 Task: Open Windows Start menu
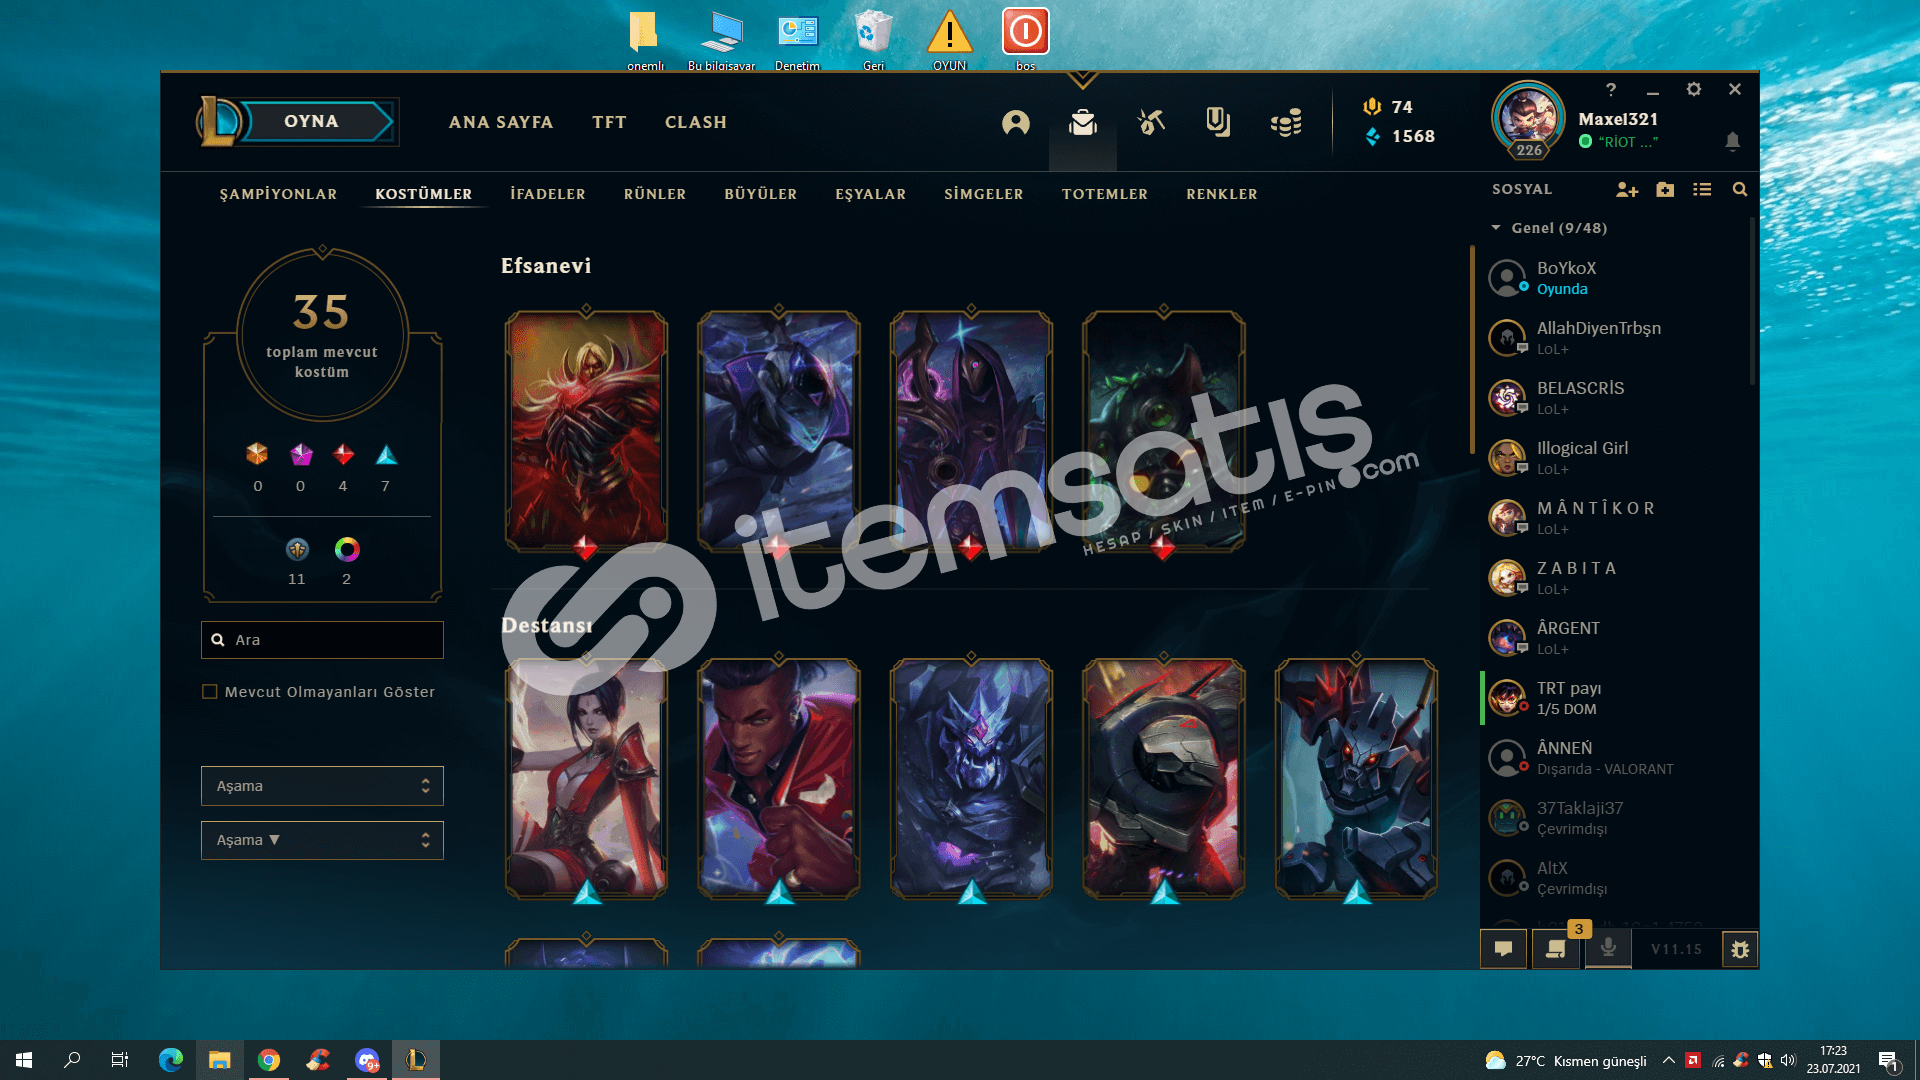click(x=24, y=1060)
